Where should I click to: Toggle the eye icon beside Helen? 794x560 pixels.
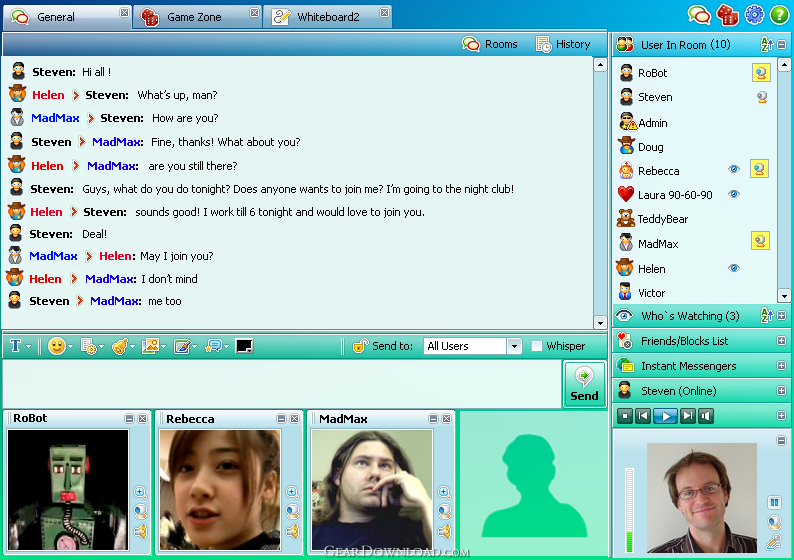pyautogui.click(x=734, y=268)
